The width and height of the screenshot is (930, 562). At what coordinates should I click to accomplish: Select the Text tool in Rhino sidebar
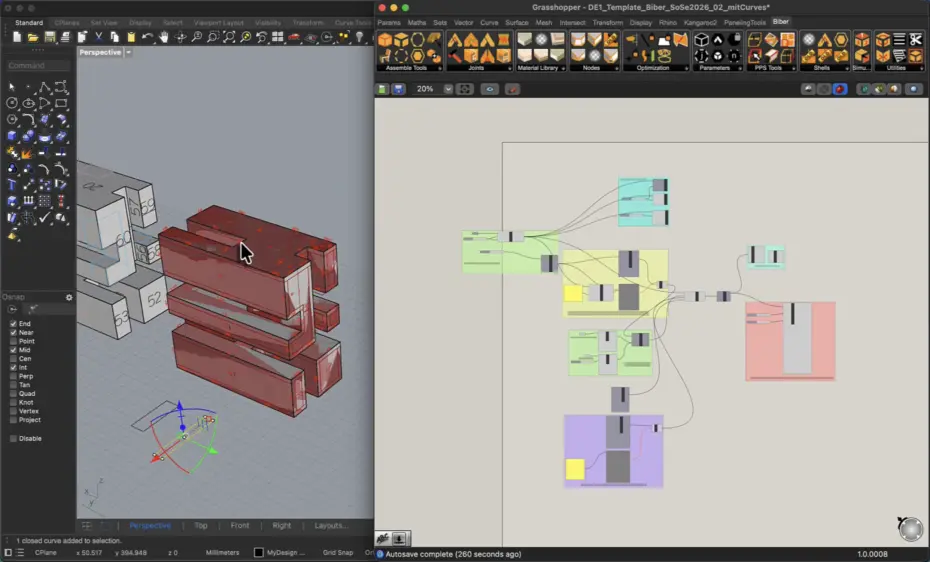click(x=12, y=185)
